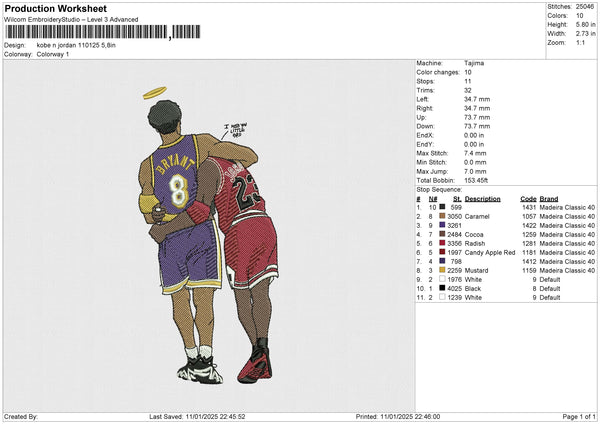Screen dimensions: 600x424
Task: Click code '1057' in the Caramel row
Action: point(529,216)
